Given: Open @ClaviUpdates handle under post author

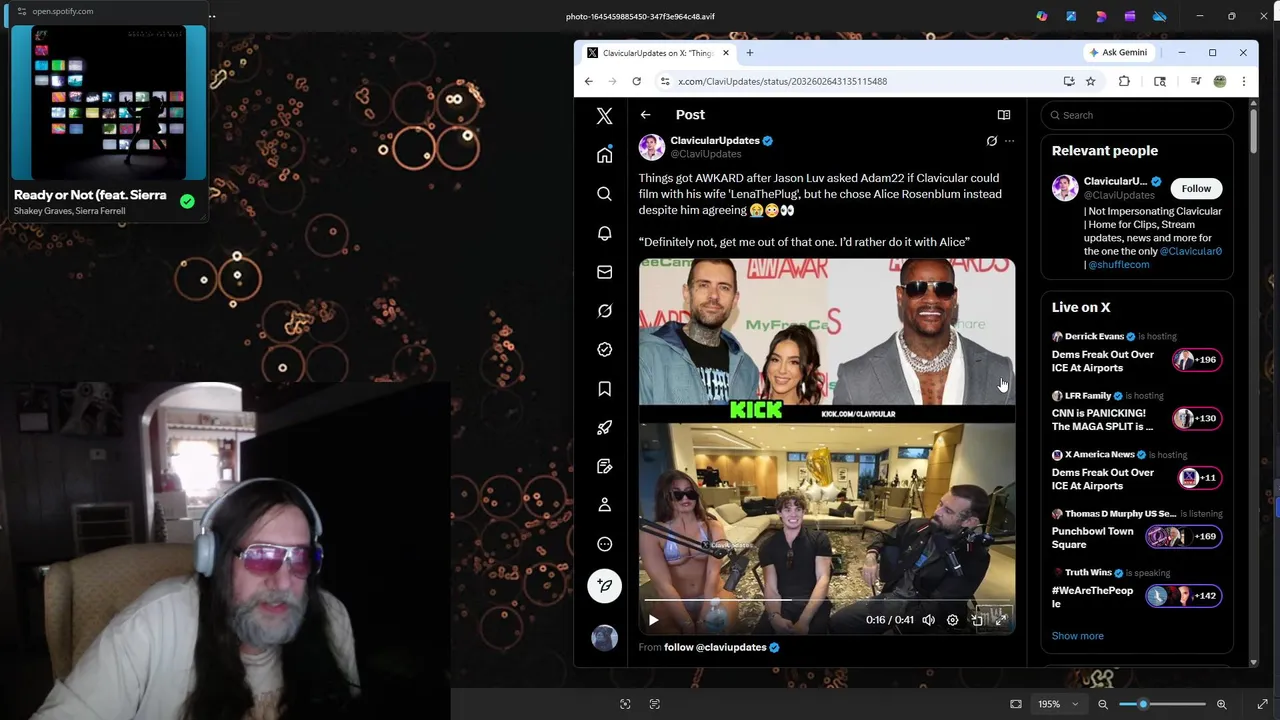Looking at the screenshot, I should [x=706, y=154].
